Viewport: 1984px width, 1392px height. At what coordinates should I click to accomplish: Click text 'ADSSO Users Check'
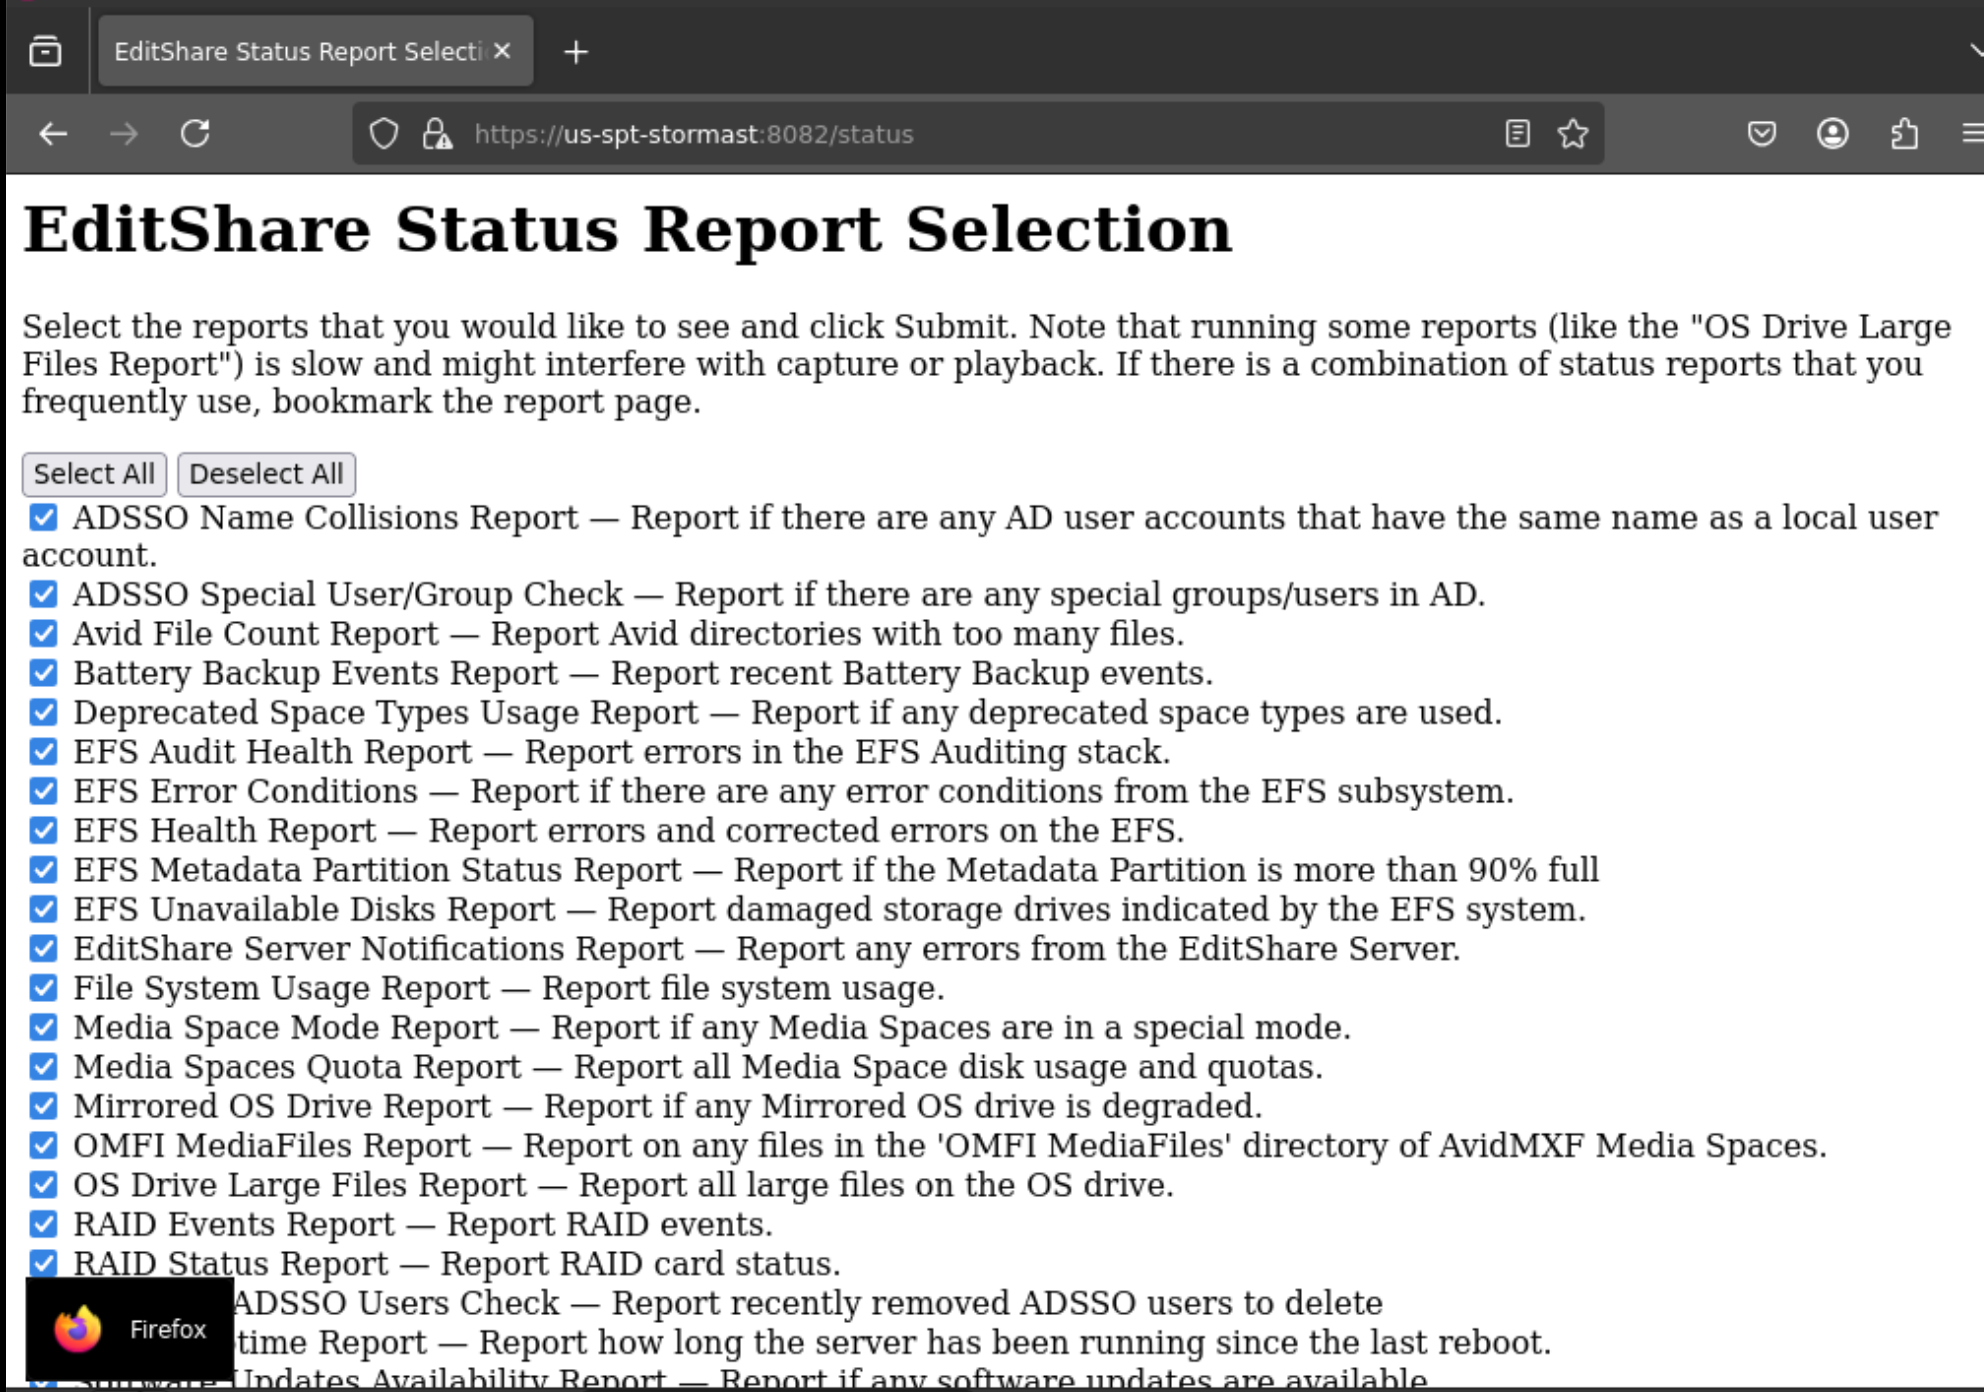(396, 1303)
